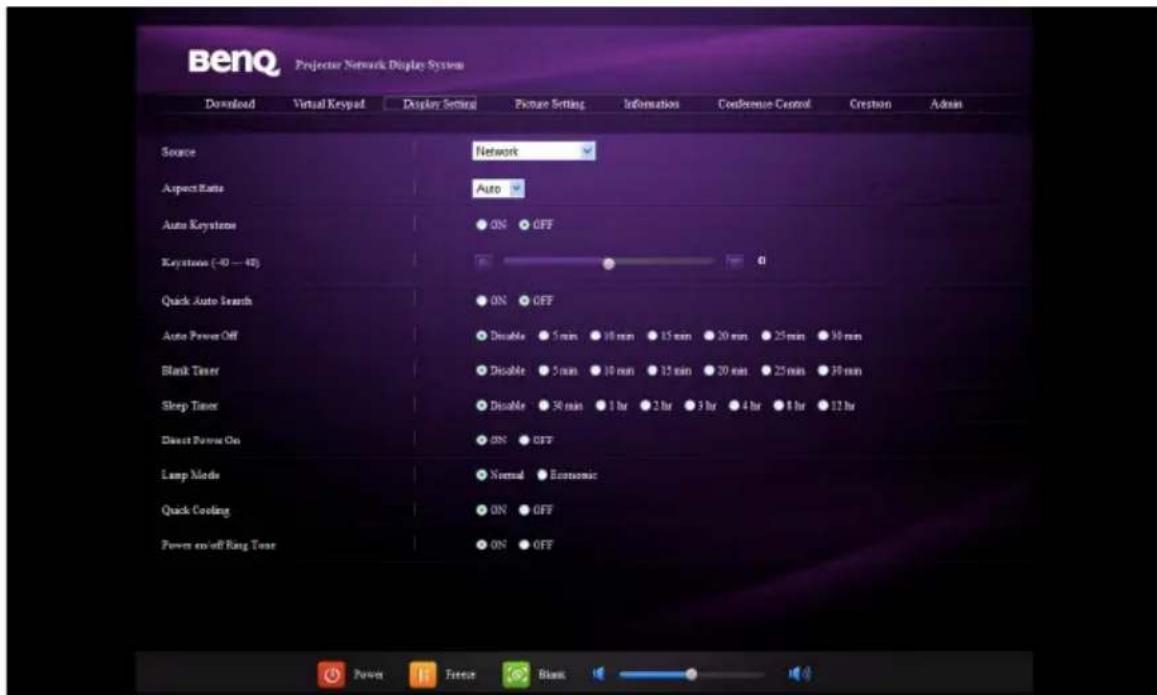The width and height of the screenshot is (1157, 695).
Task: Open the Source dropdown
Action: click(533, 151)
